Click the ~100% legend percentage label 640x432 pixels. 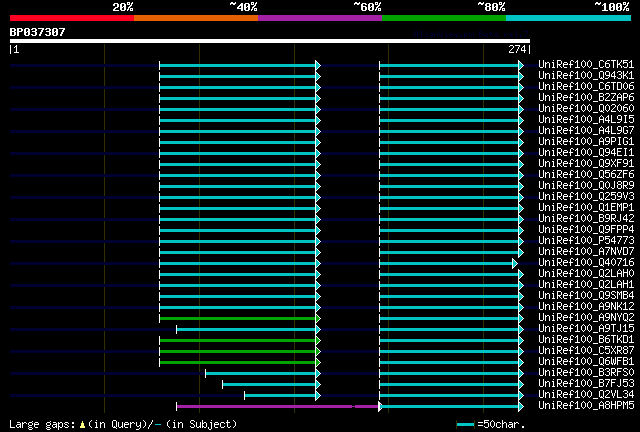pos(611,7)
